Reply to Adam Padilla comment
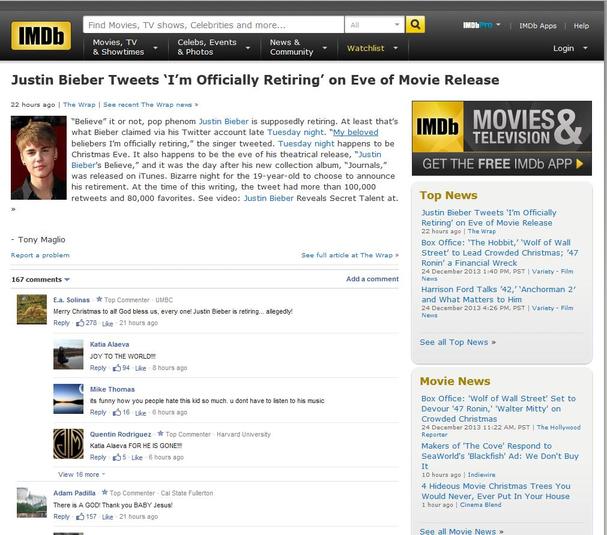 [61, 516]
